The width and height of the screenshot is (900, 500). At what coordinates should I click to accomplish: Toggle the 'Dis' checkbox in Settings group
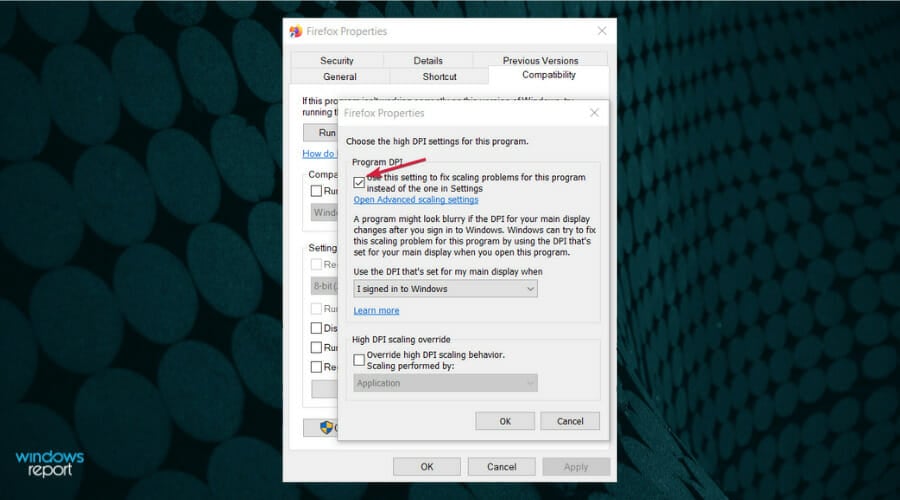[316, 328]
